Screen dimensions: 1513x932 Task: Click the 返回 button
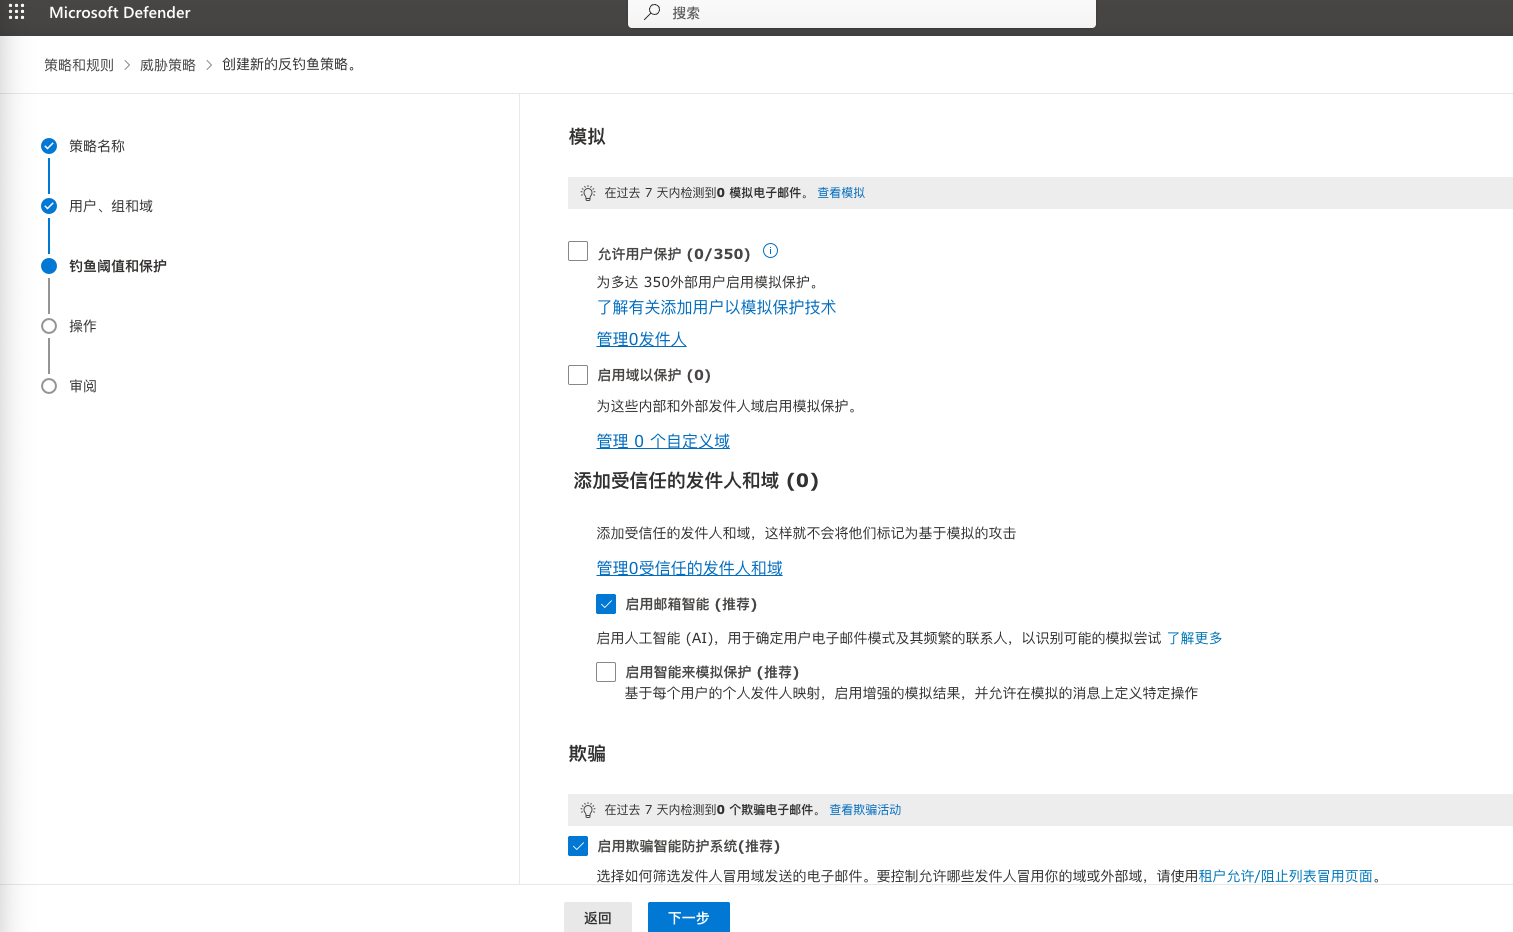click(x=598, y=917)
